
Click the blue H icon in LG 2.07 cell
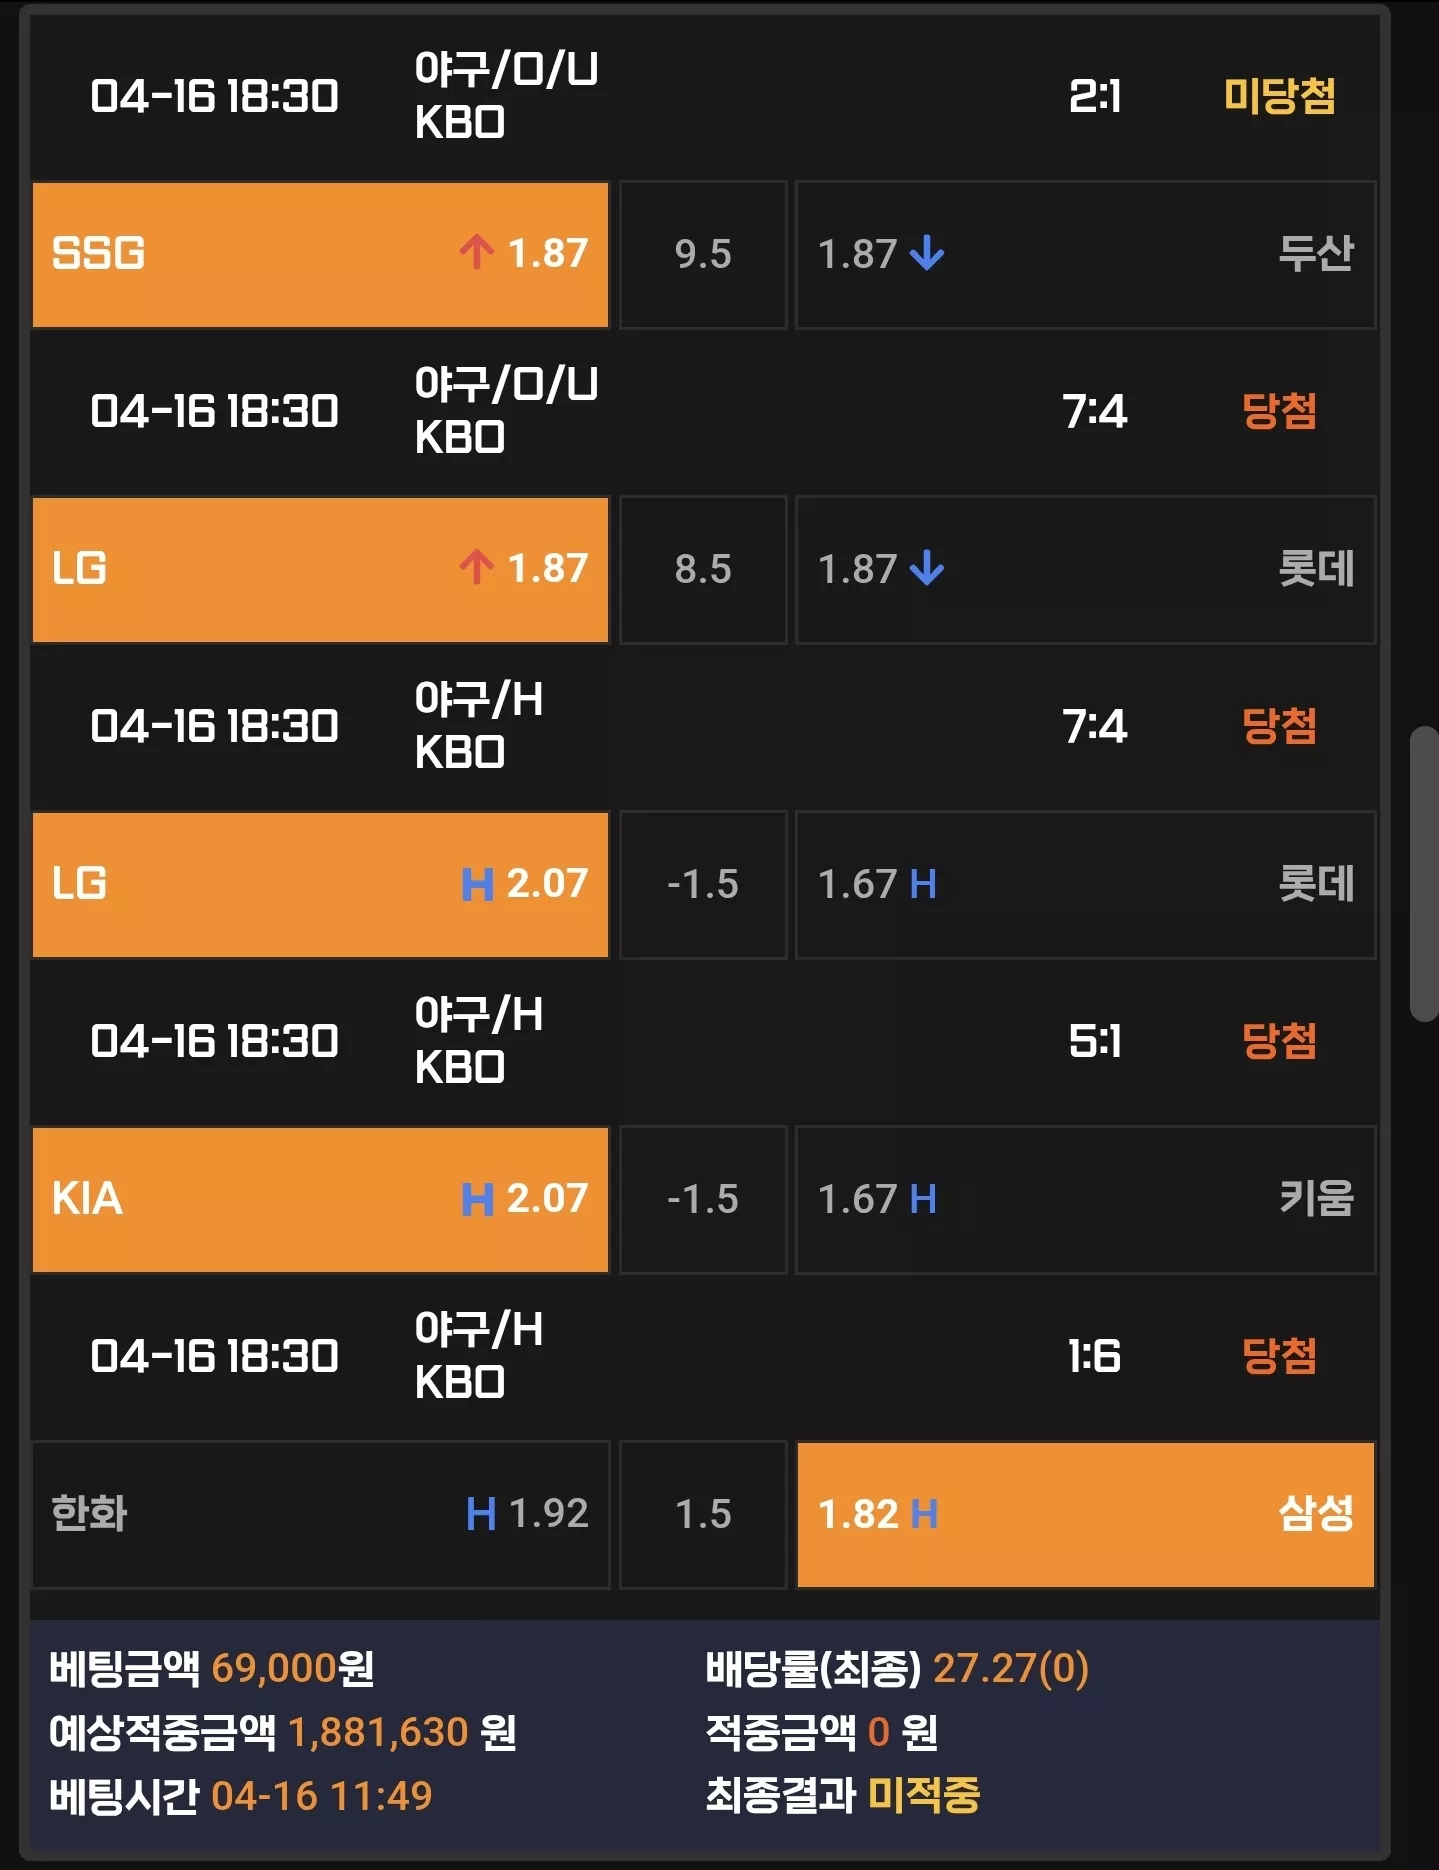477,884
